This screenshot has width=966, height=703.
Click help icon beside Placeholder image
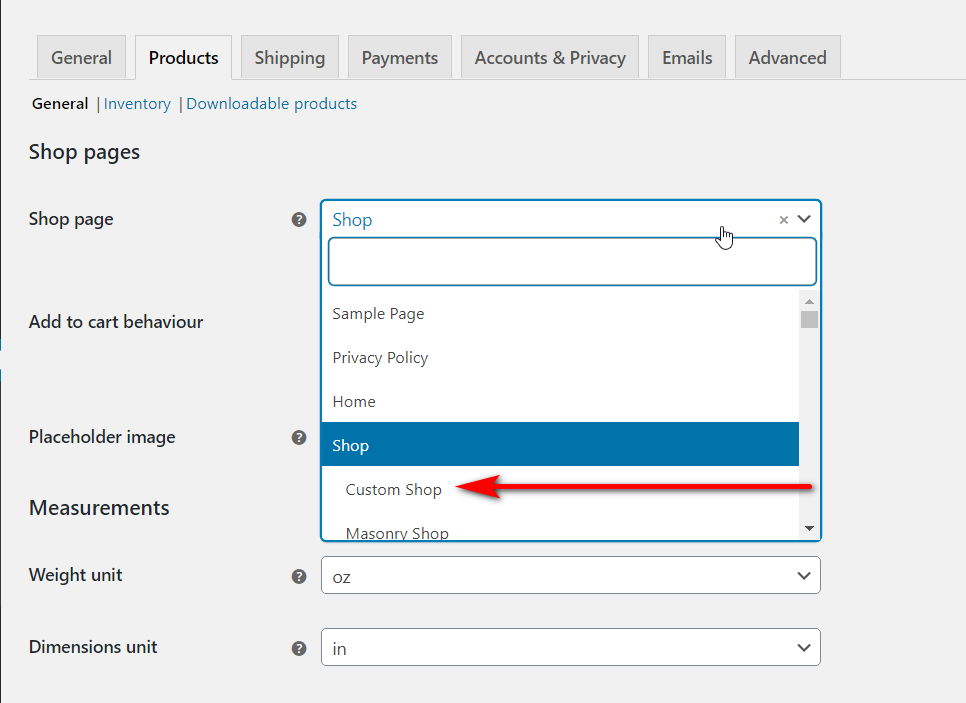pos(299,437)
